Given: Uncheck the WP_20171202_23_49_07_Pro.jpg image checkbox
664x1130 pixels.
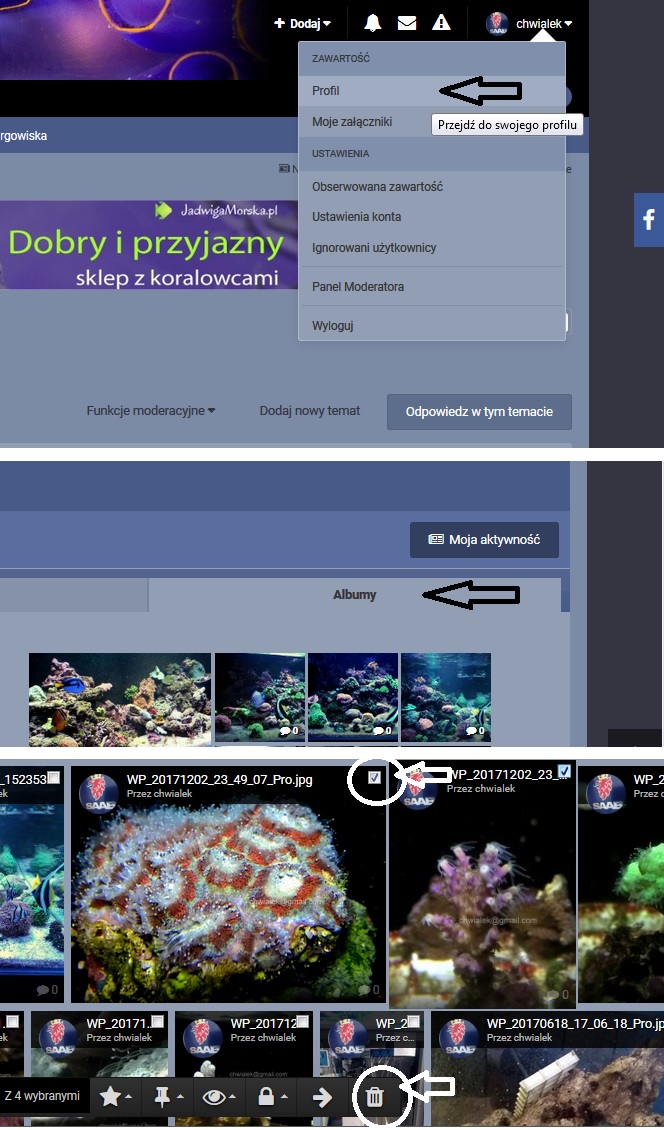Looking at the screenshot, I should coord(374,777).
